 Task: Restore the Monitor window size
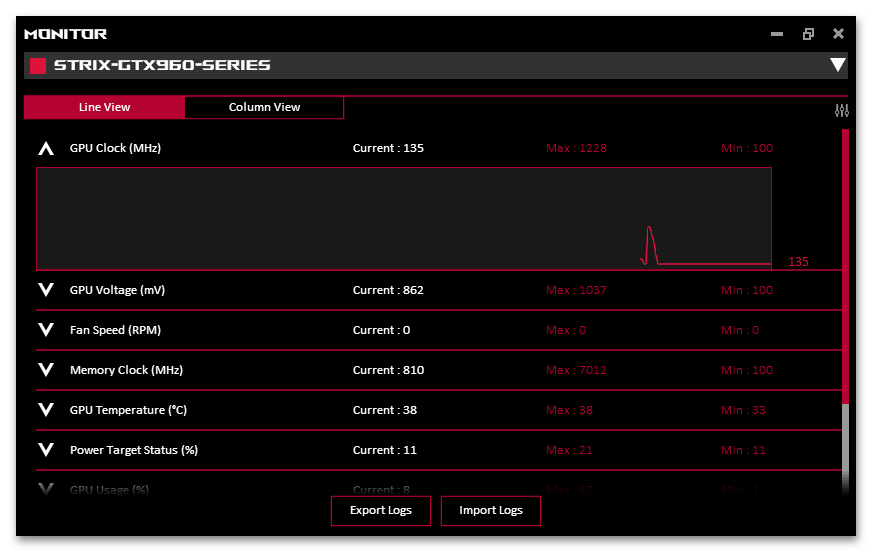(x=808, y=34)
